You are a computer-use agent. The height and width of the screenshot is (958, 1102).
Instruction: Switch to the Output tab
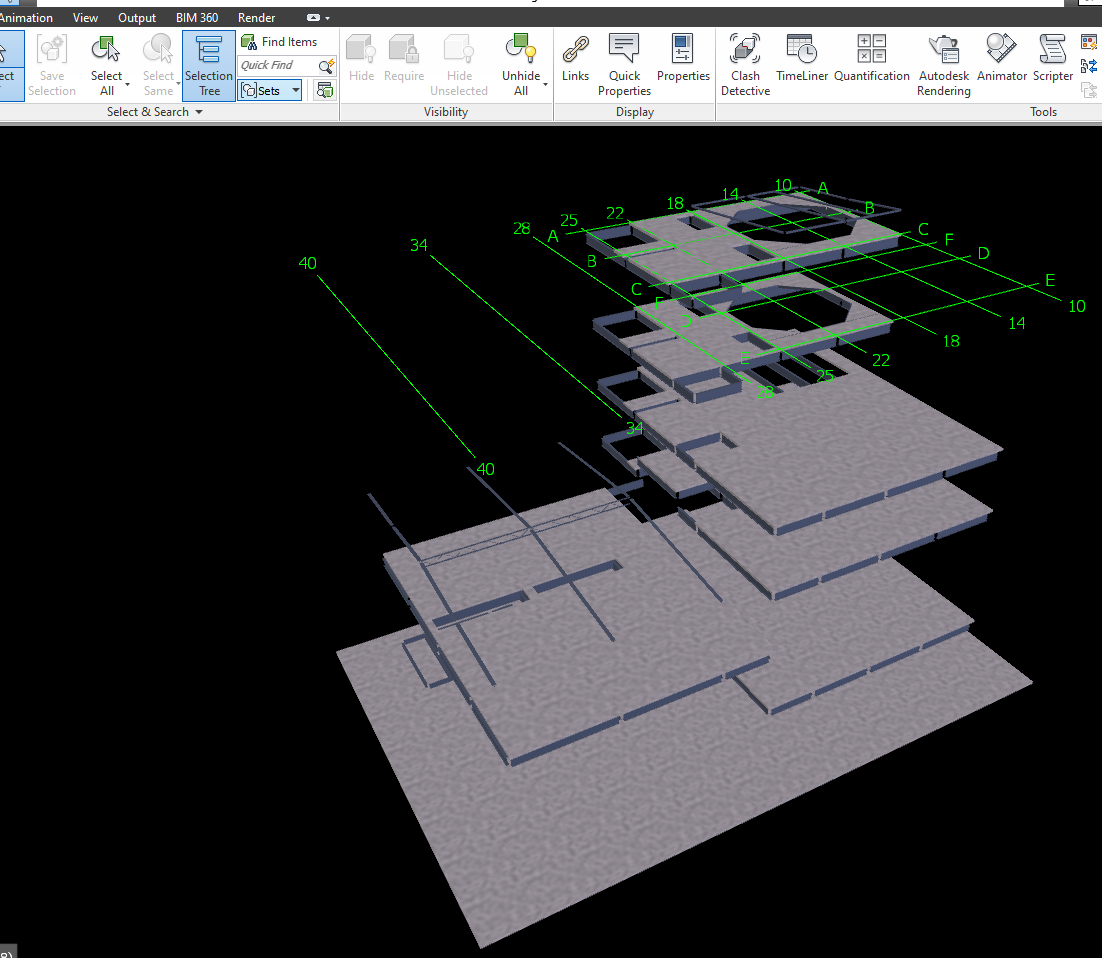point(137,18)
